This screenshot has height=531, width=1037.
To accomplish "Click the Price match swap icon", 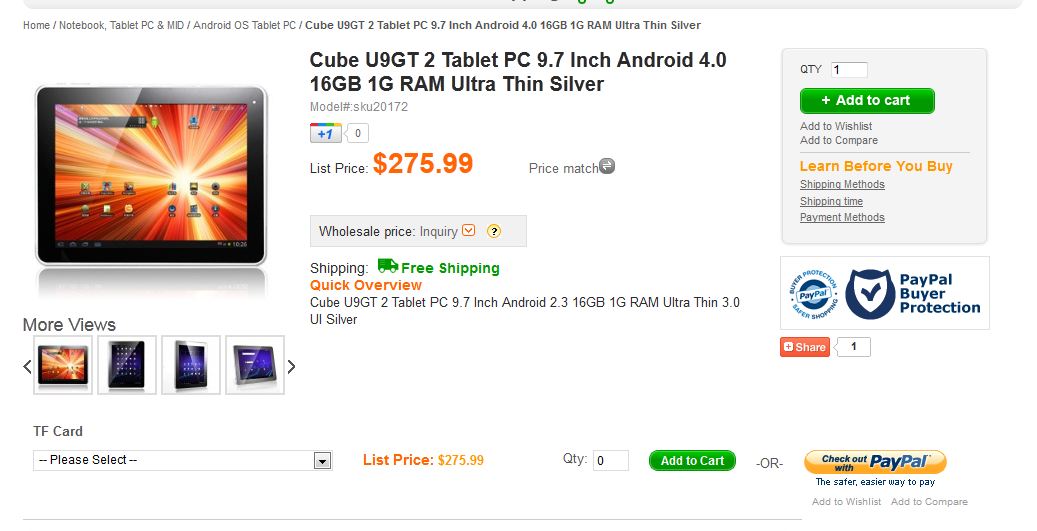I will coord(607,166).
